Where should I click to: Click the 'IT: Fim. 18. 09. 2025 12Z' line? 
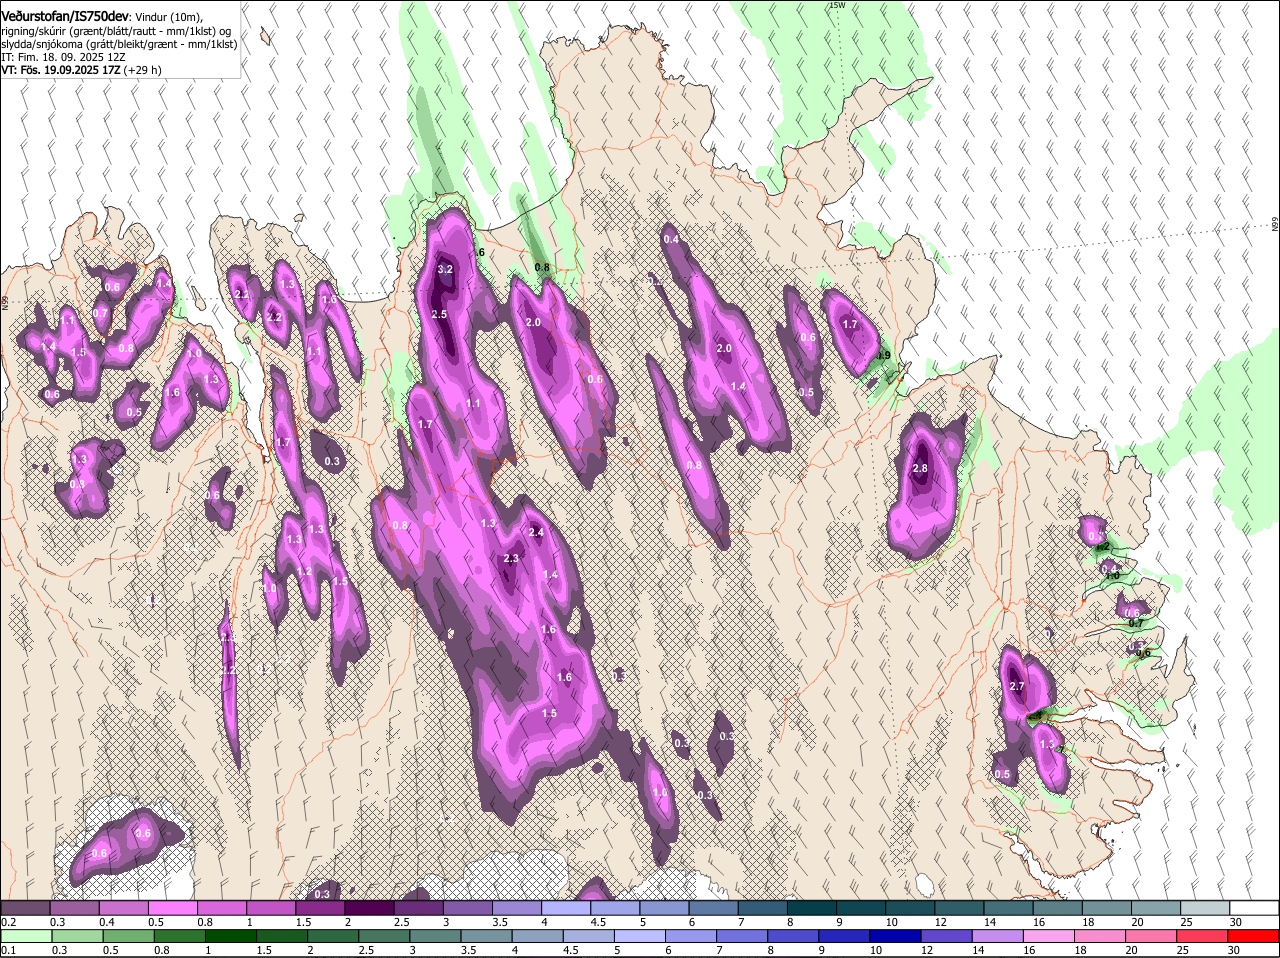(63, 57)
